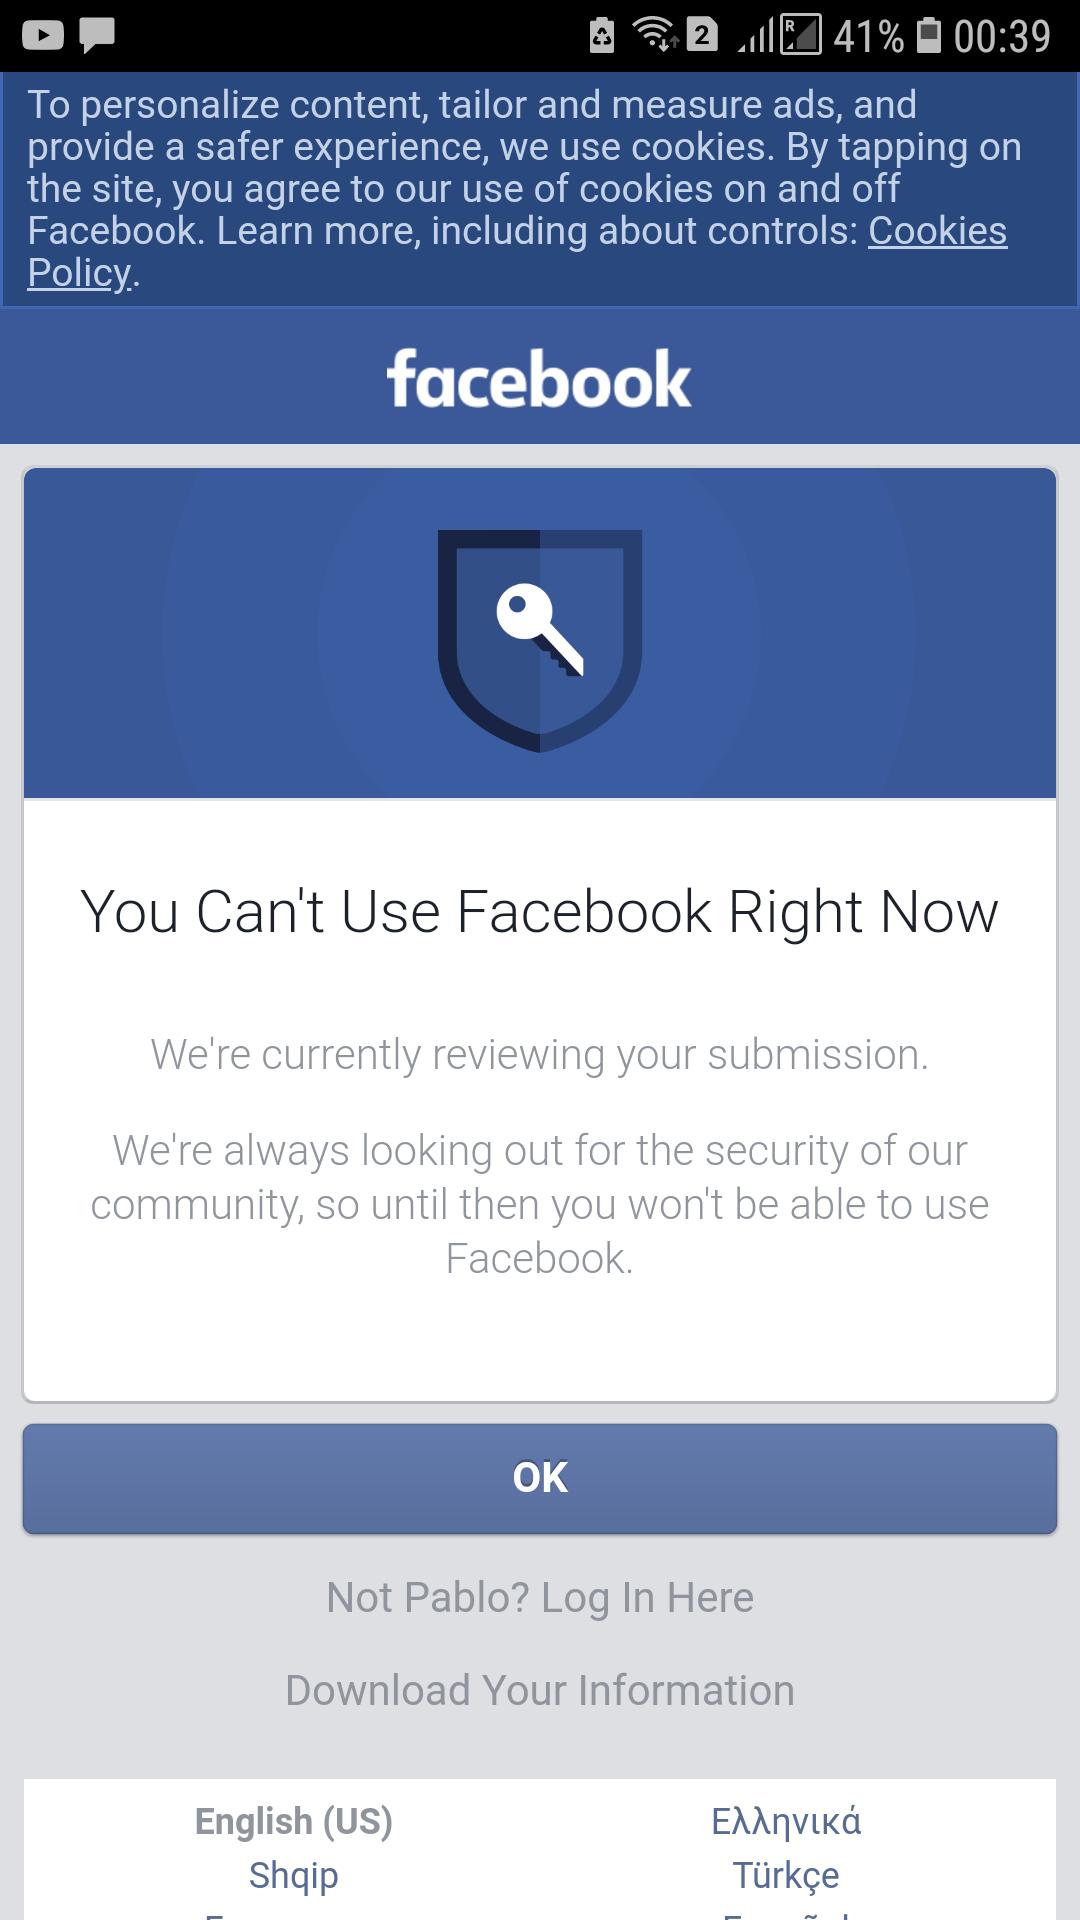Screen dimensions: 1080x1920
Task: Tap "You Can't Use Facebook Right Now" heading
Action: click(540, 911)
